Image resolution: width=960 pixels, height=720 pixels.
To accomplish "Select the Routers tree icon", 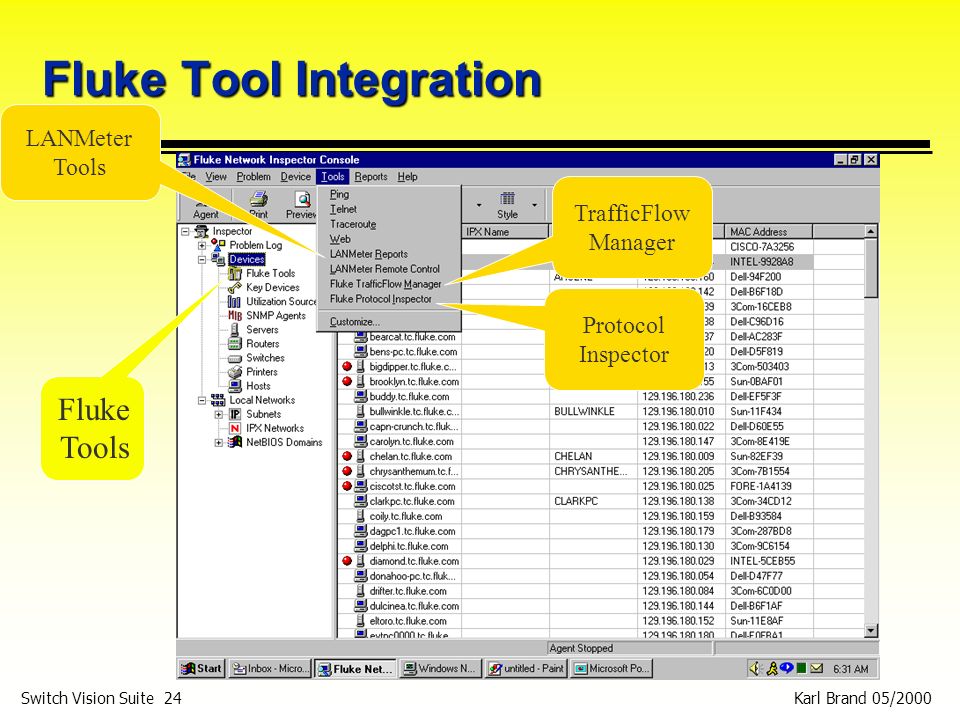I will click(235, 343).
